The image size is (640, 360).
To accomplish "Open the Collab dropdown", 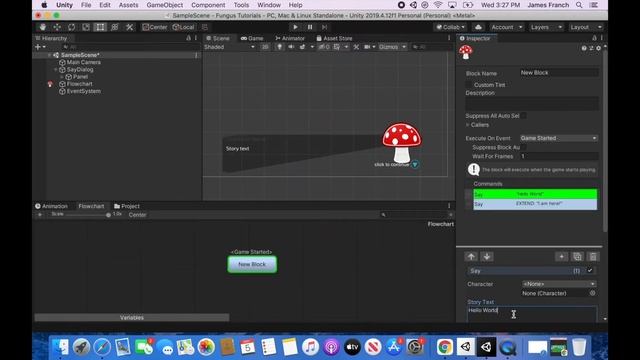I will (x=451, y=27).
